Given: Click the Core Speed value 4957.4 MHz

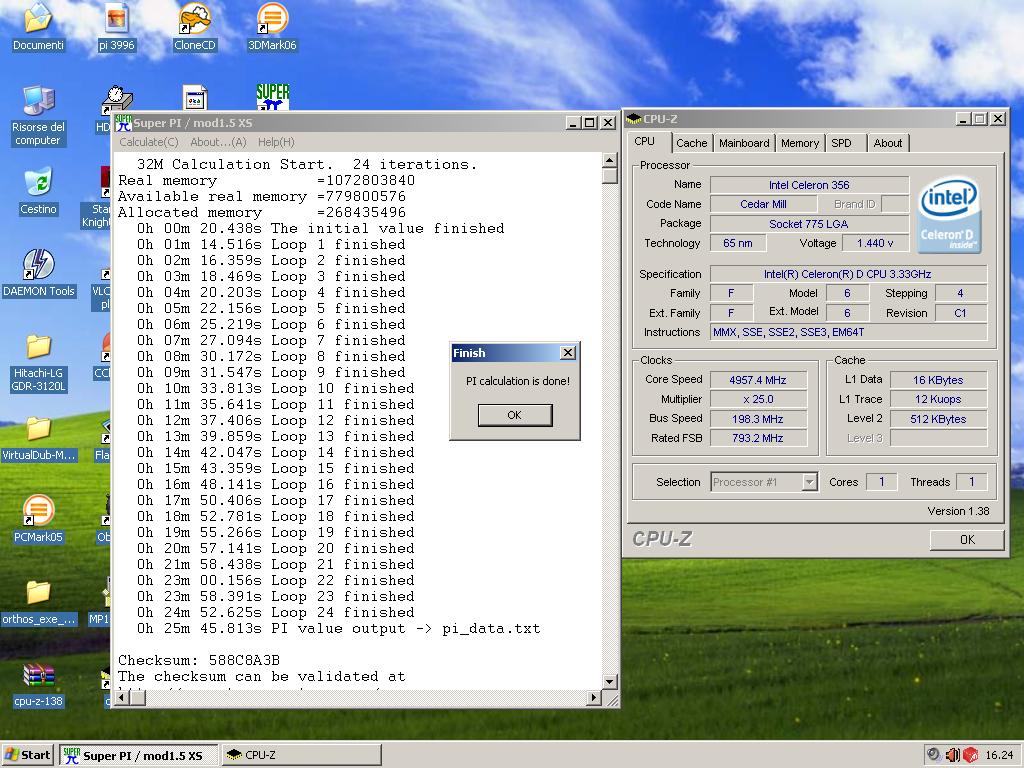Looking at the screenshot, I should point(758,379).
